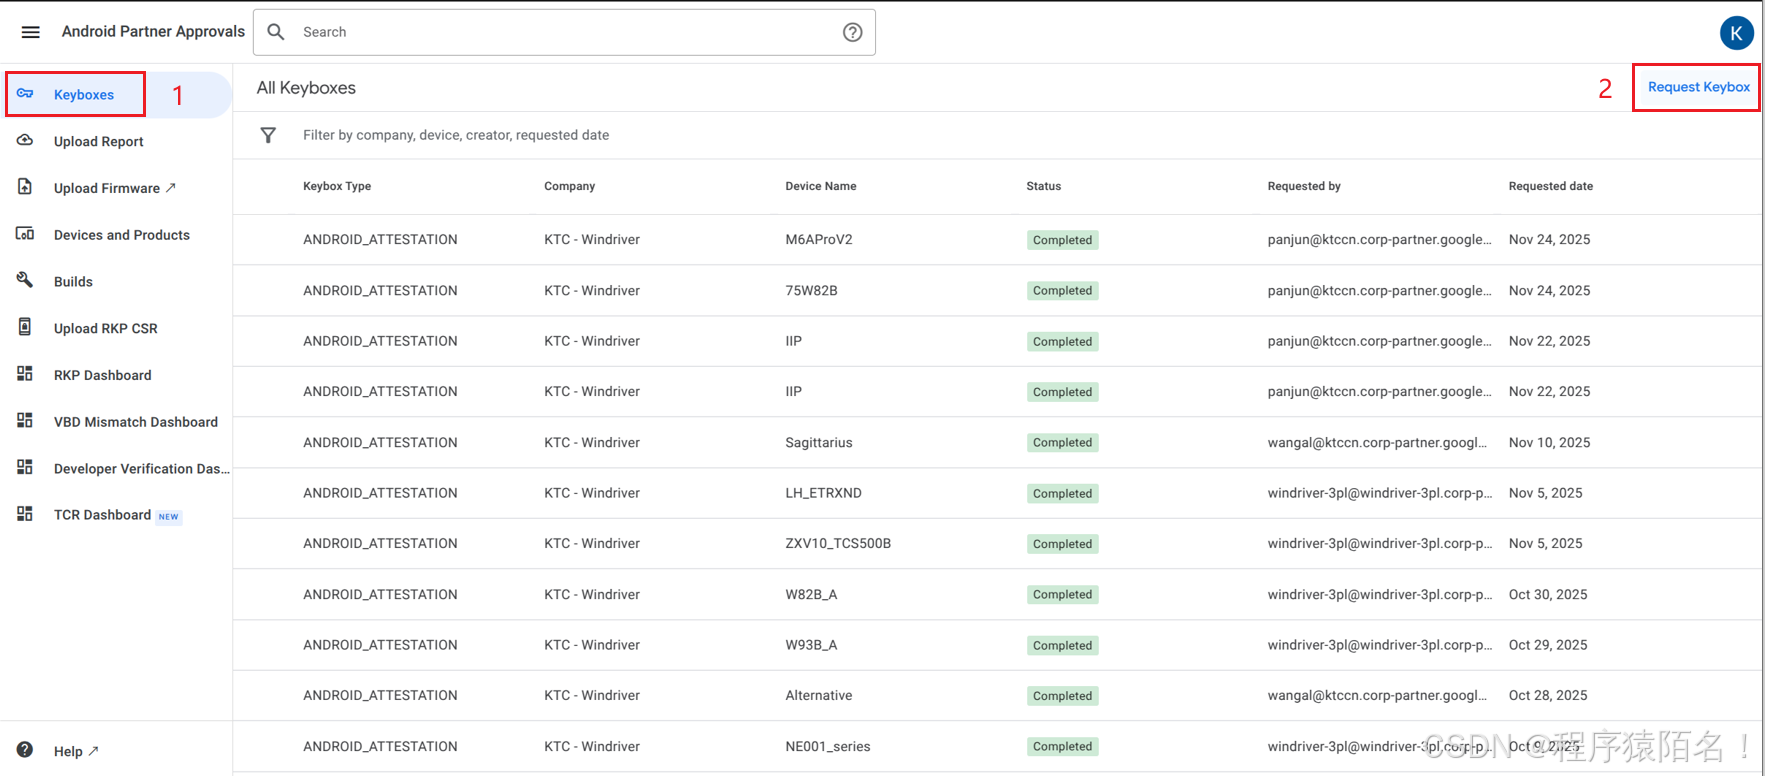Open the Builds page
Image resolution: width=1765 pixels, height=776 pixels.
click(73, 282)
